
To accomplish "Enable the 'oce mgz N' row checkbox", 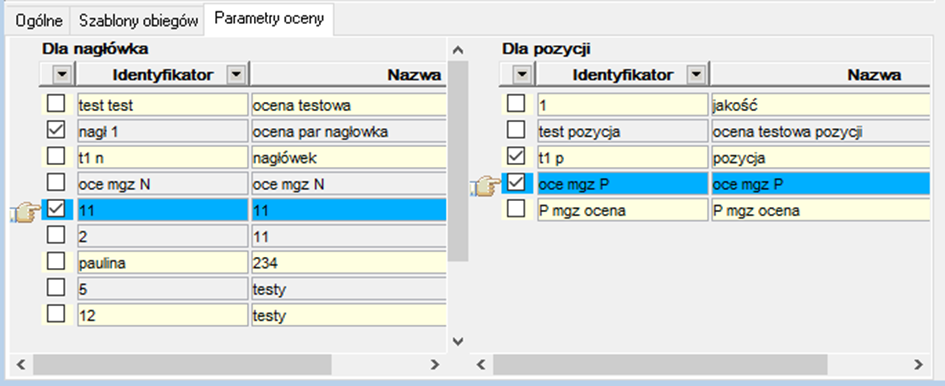I will (x=56, y=183).
